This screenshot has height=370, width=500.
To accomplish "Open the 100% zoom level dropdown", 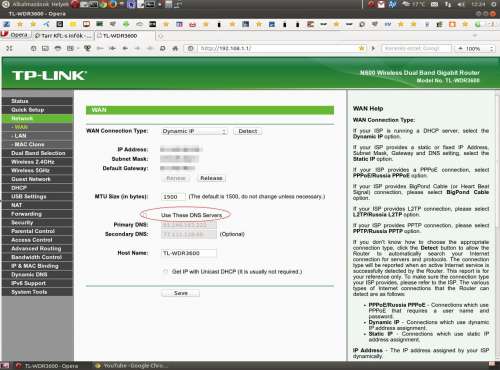I will (x=475, y=48).
